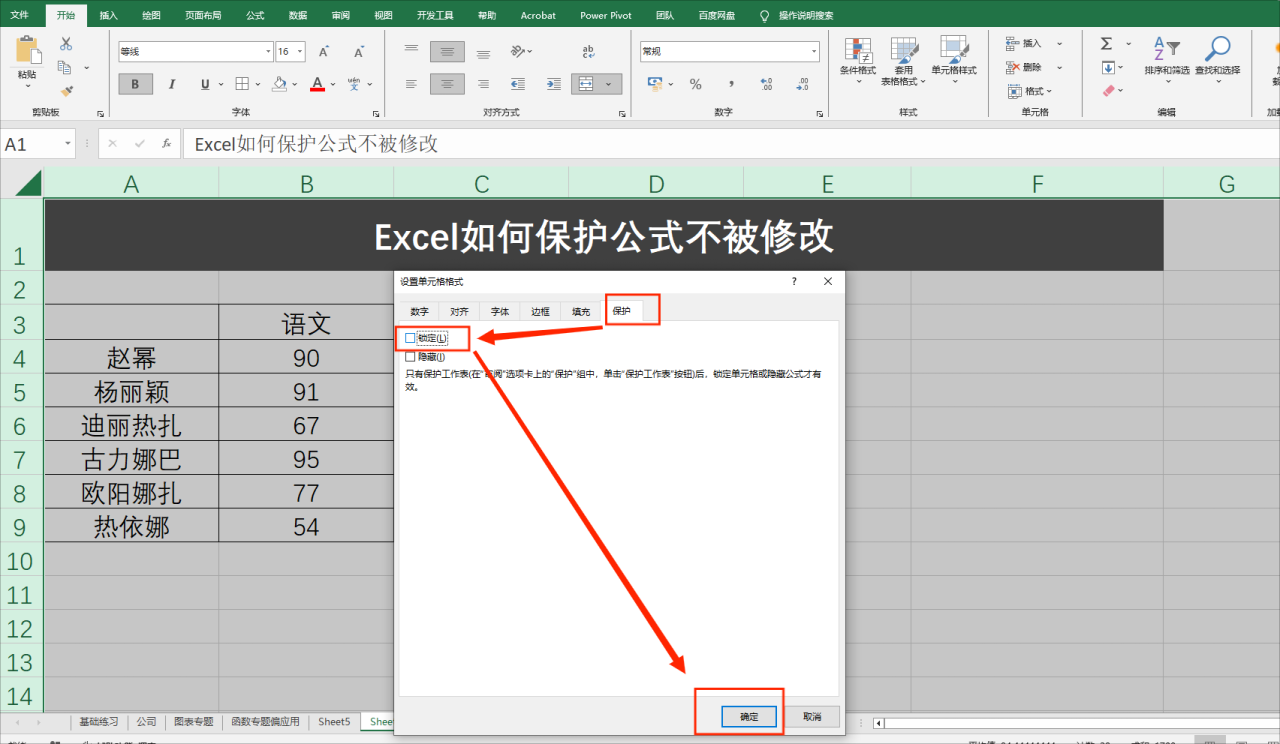Click the Decrease Indent icon
The width and height of the screenshot is (1280, 744).
pyautogui.click(x=517, y=84)
